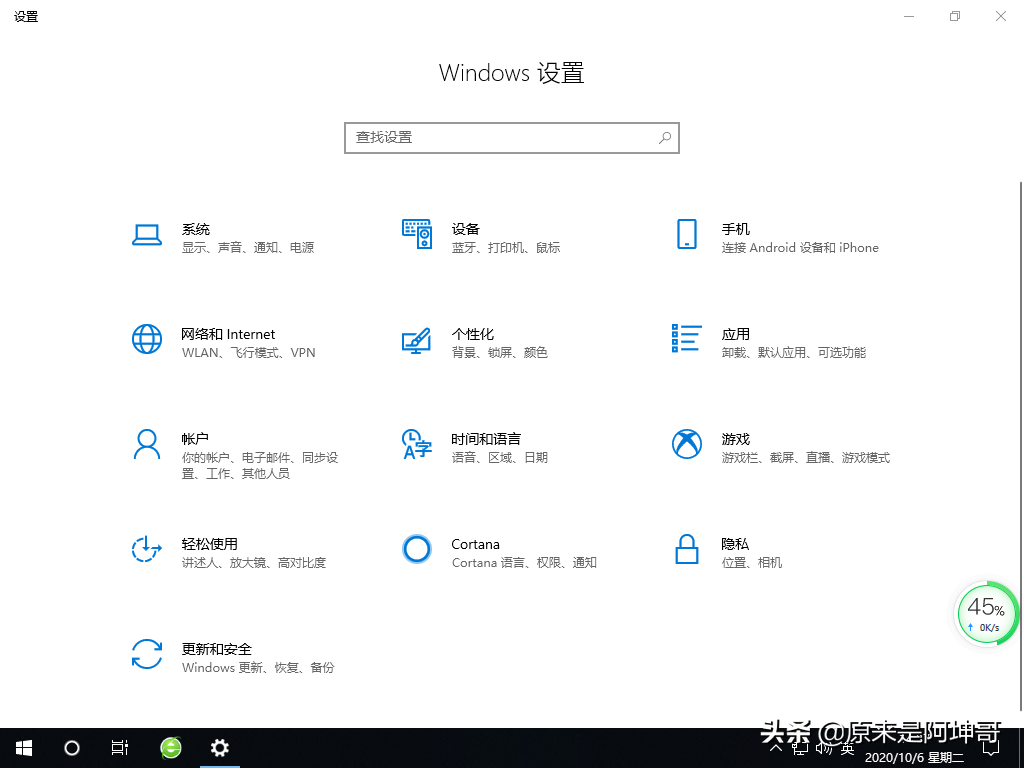Click the text 卸载、默认应用、可选功能
The width and height of the screenshot is (1024, 768).
pyautogui.click(x=793, y=353)
